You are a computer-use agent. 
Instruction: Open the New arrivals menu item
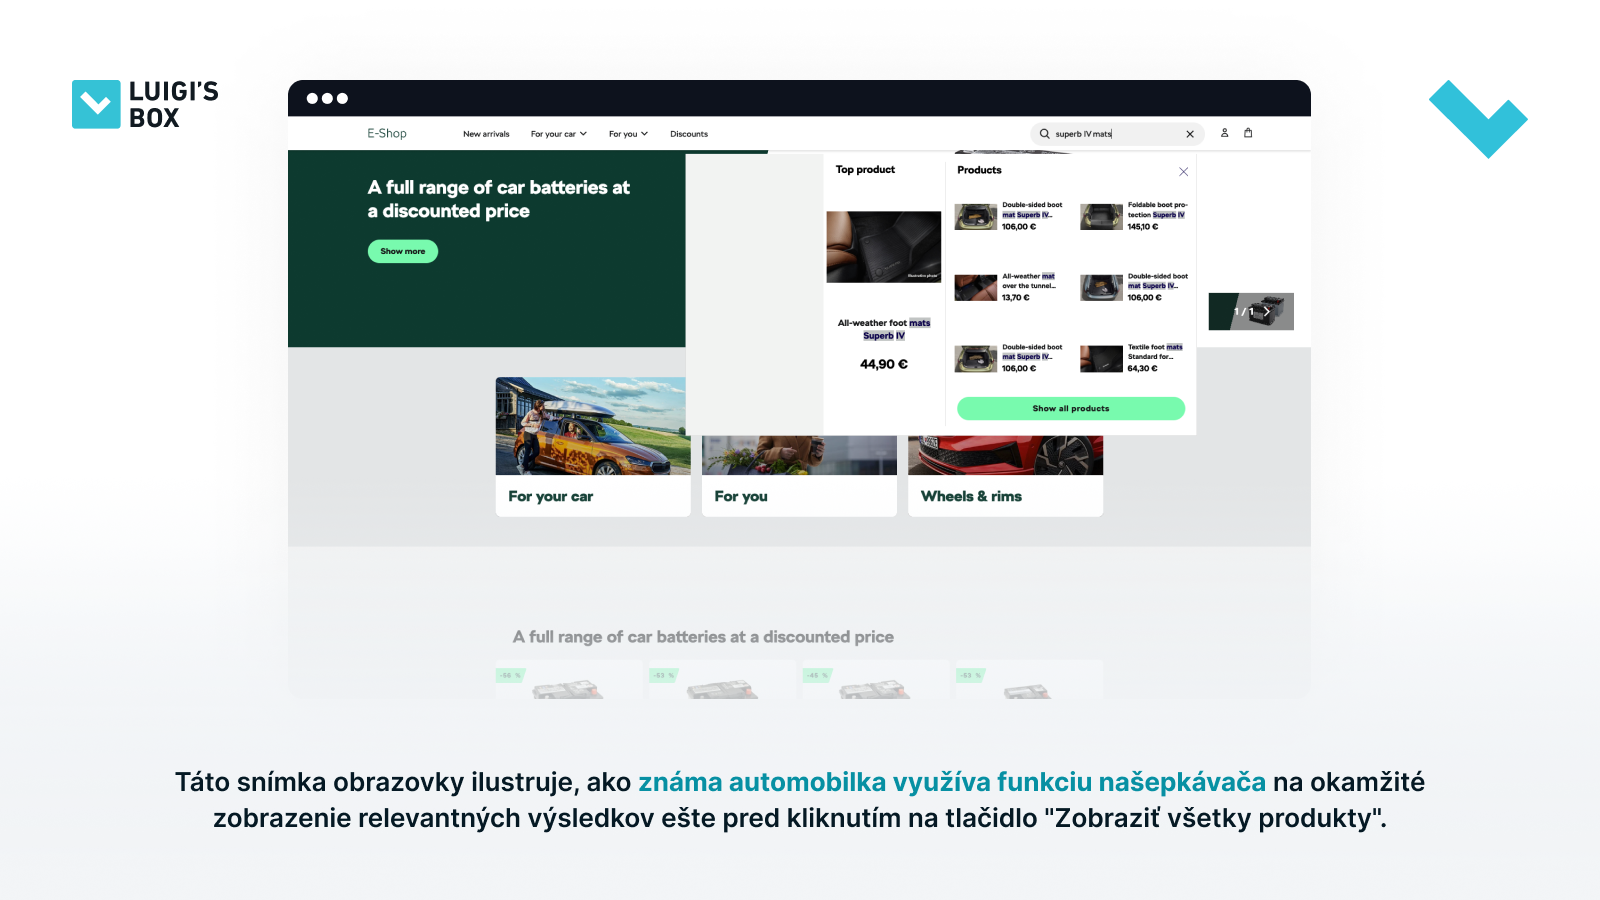[x=486, y=134]
